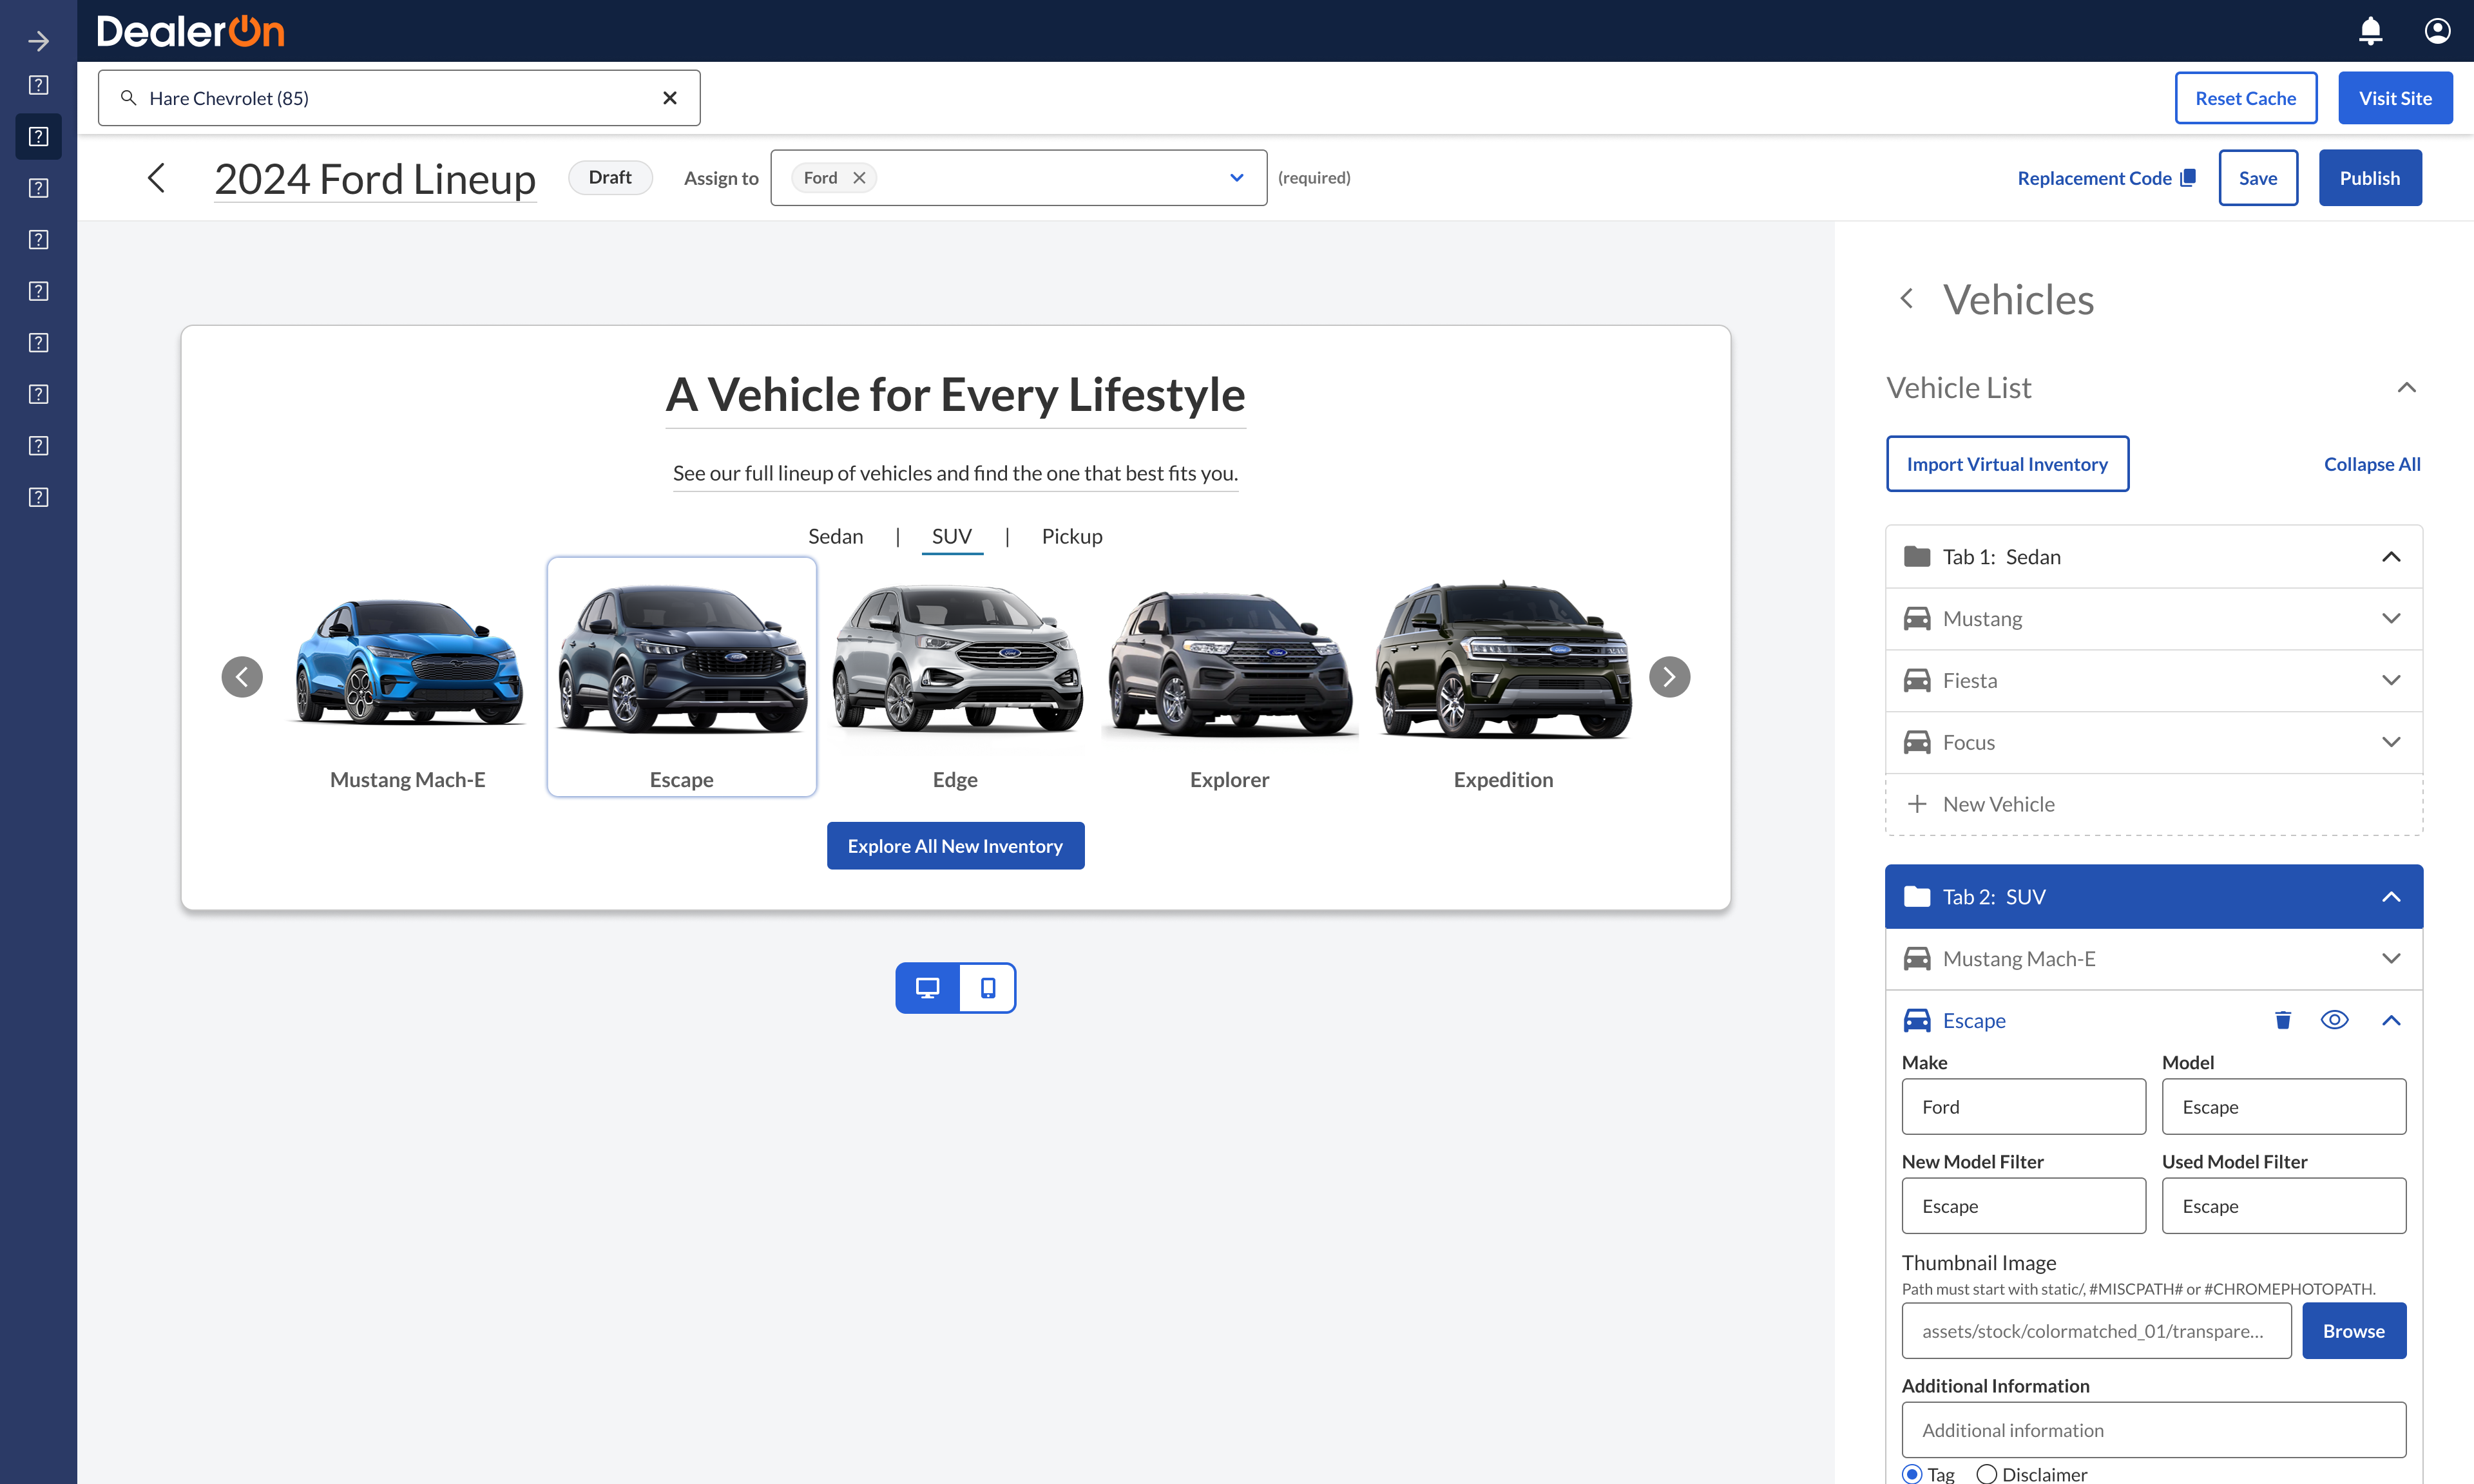Click the DealerOn logo
Screen dimensions: 2474x1484
tap(191, 31)
